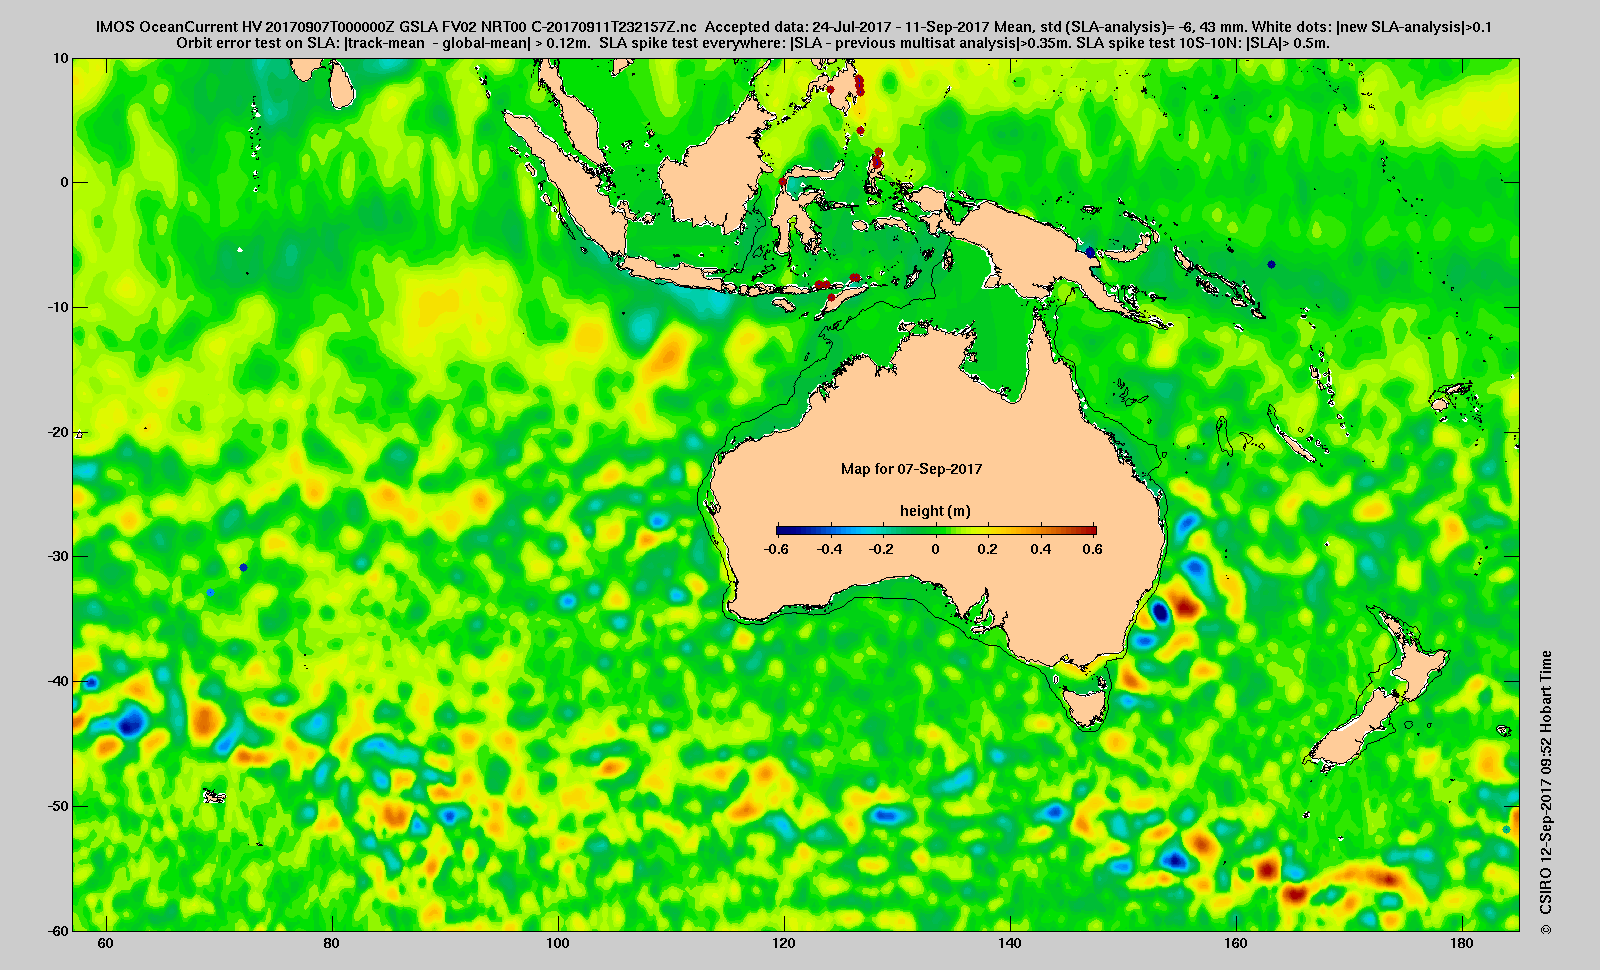This screenshot has width=1600, height=970.
Task: Click latitude axis label -10
Action: pos(59,307)
